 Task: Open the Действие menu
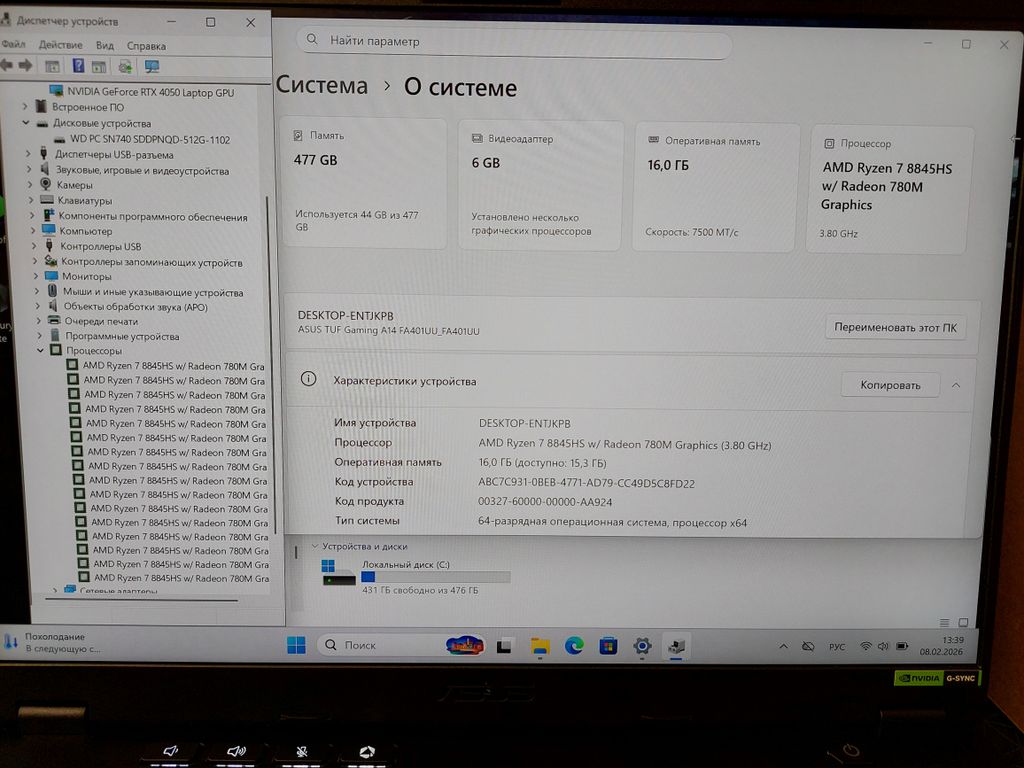point(60,45)
